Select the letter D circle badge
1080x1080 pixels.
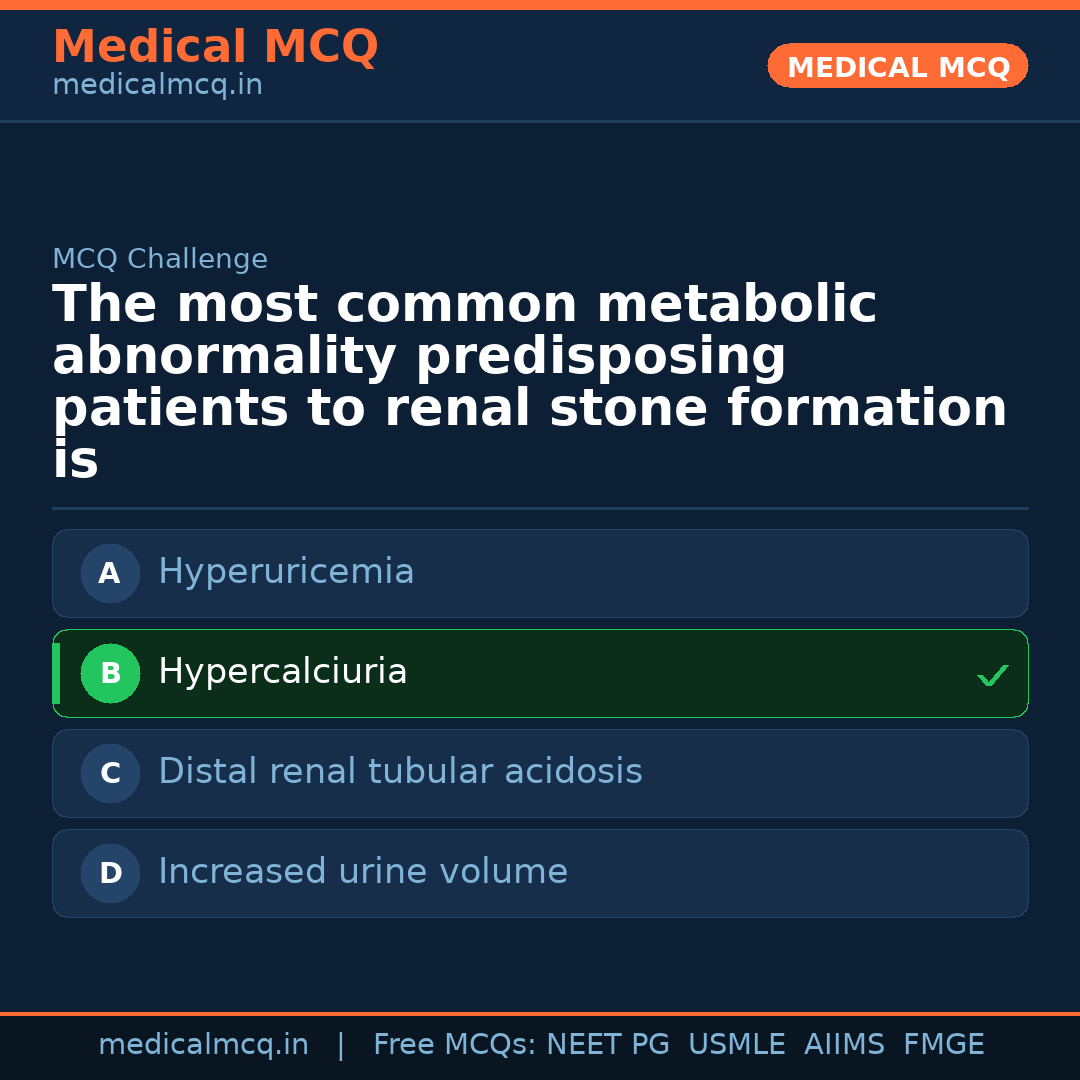tap(110, 874)
